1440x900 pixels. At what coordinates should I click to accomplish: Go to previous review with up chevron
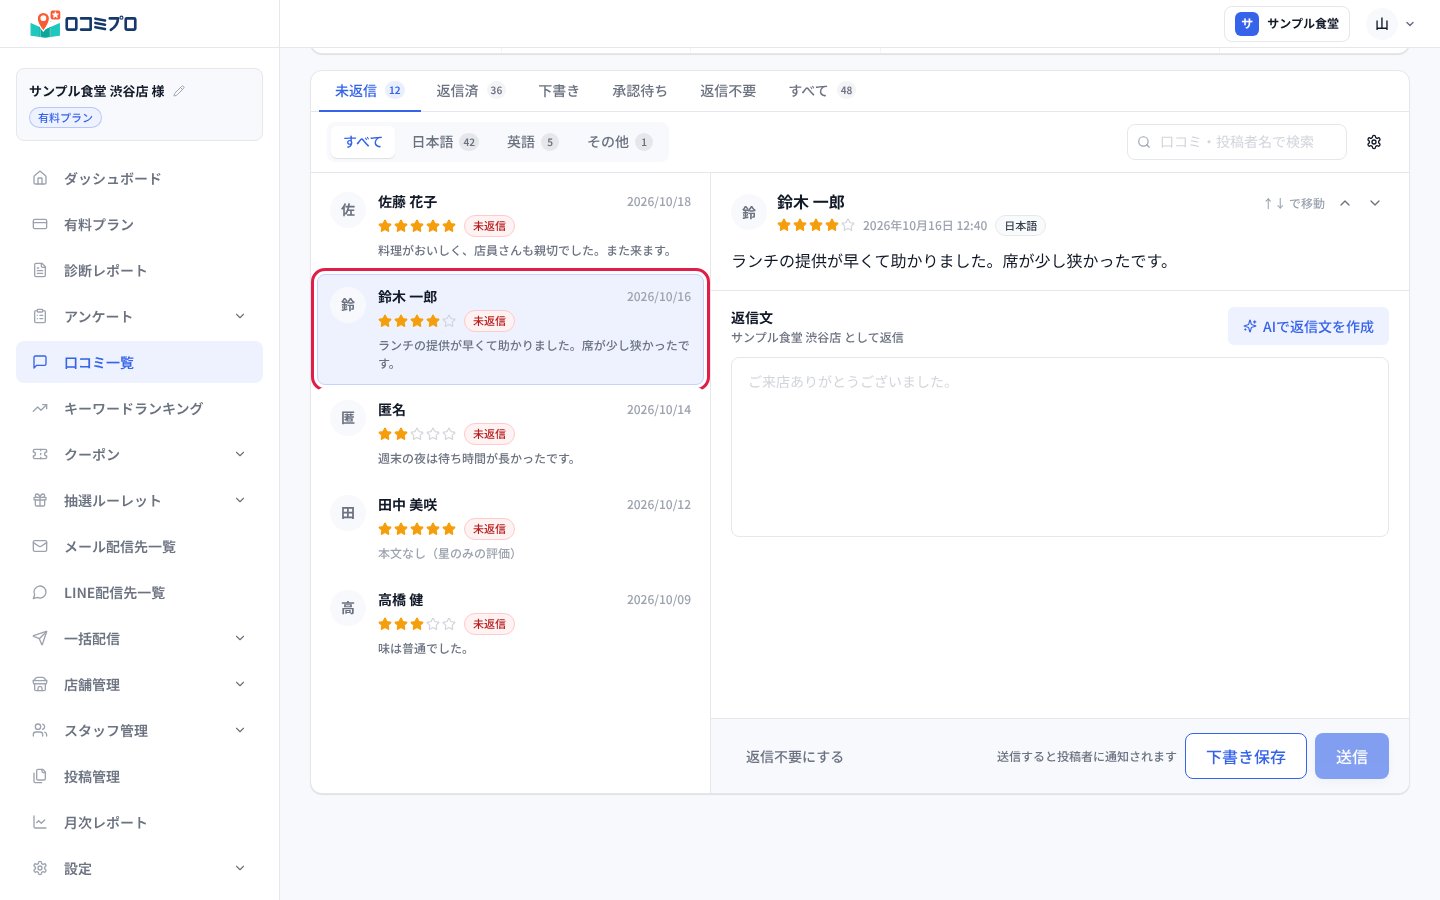1345,203
